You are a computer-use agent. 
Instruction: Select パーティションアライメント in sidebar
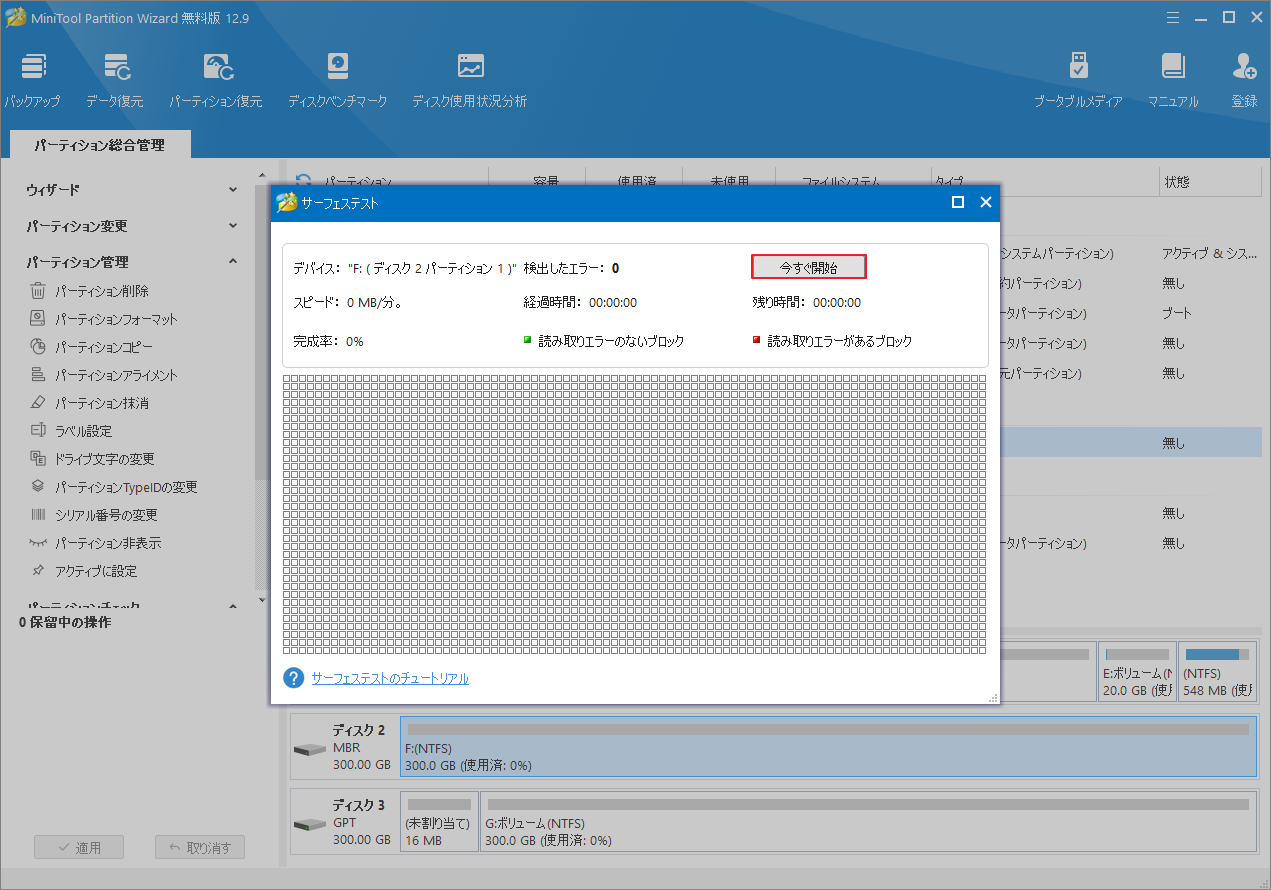click(103, 375)
